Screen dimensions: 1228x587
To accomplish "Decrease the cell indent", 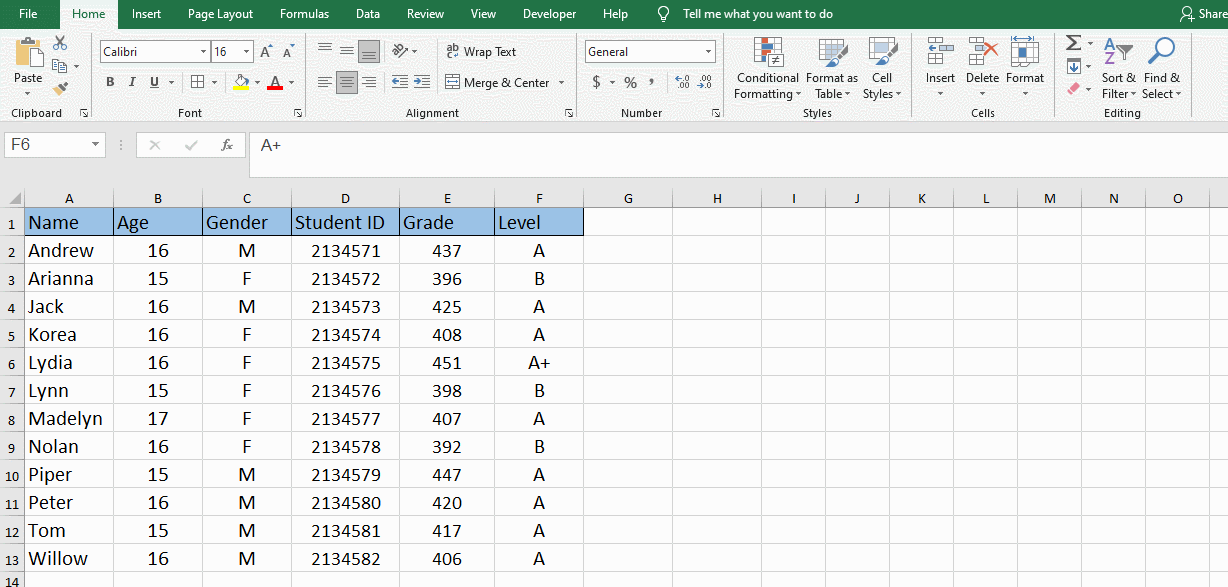I will click(x=400, y=82).
